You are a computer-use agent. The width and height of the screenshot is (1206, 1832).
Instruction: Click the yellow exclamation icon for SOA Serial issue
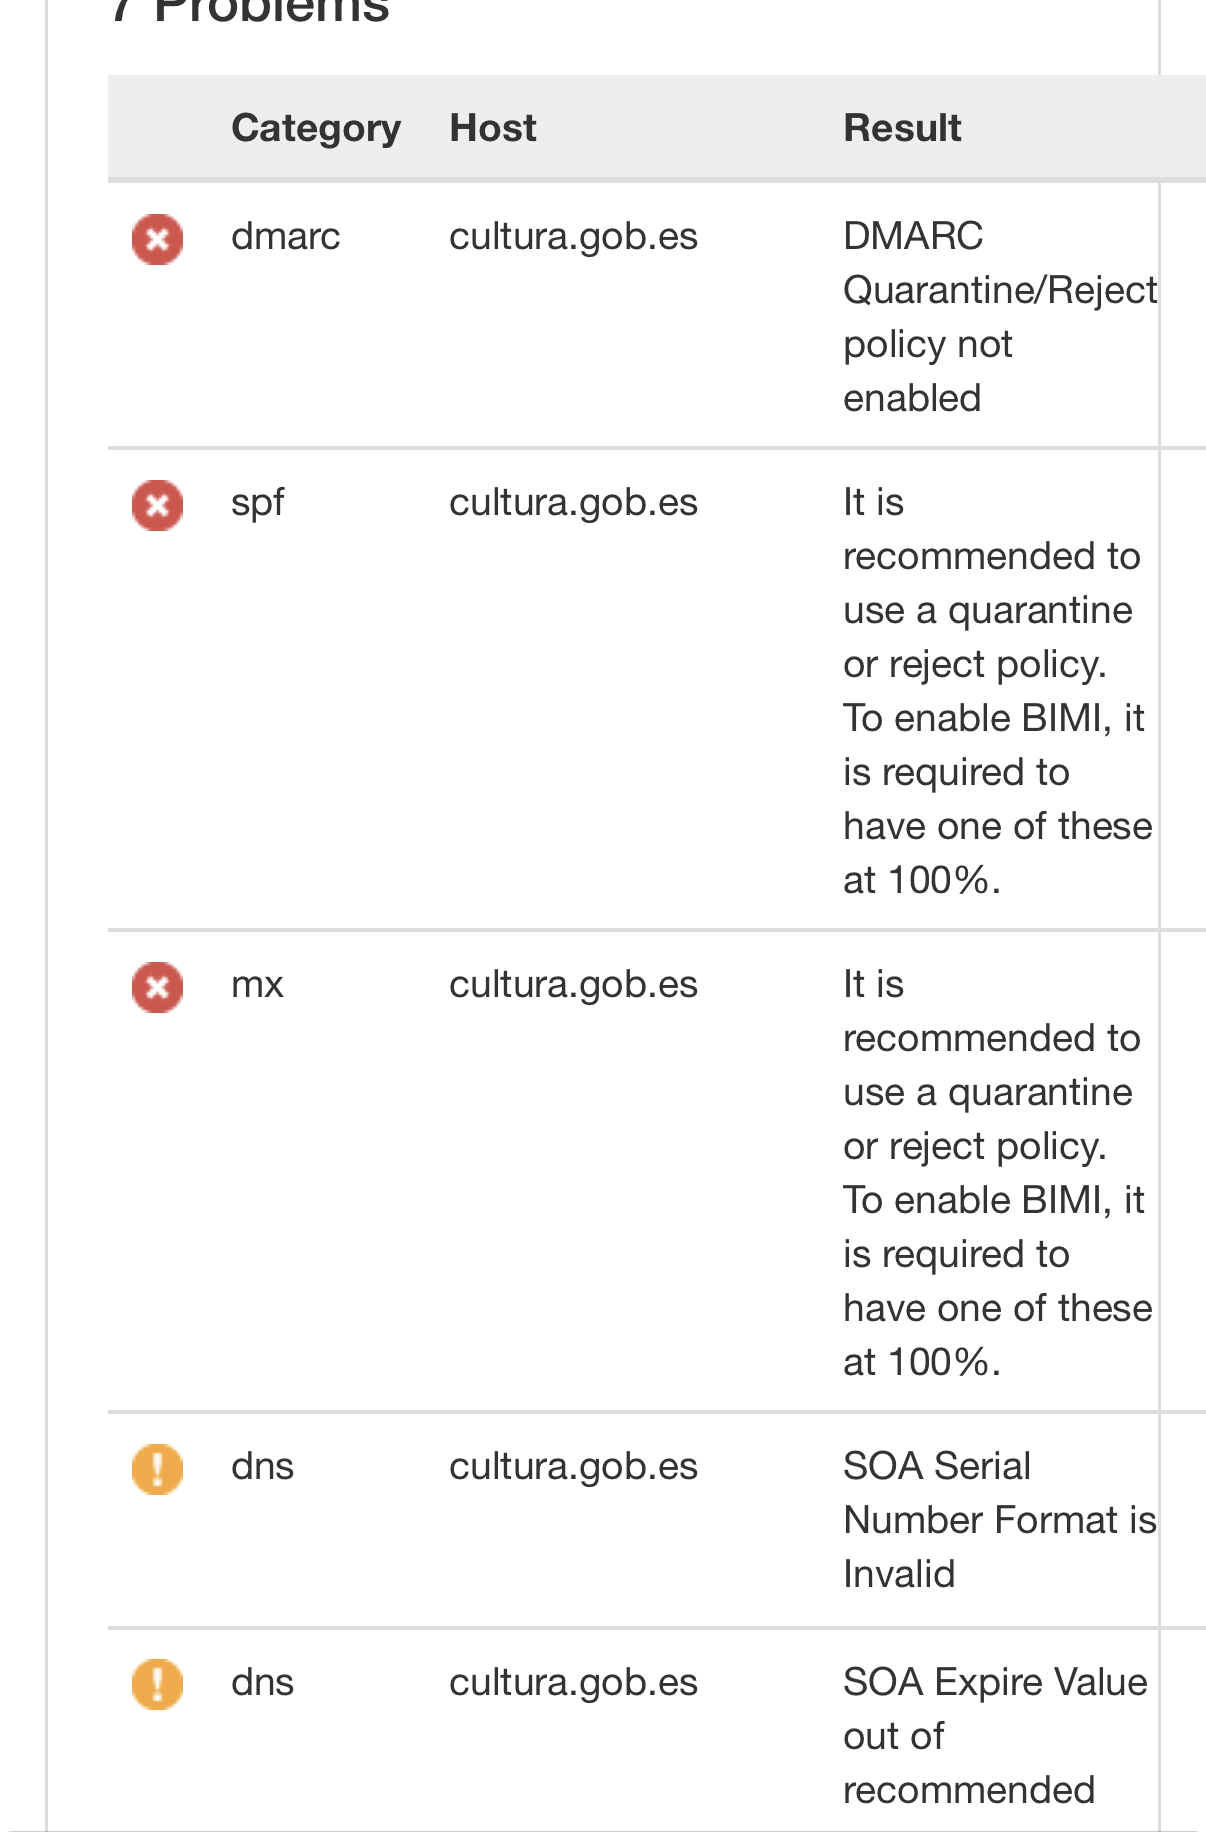tap(156, 1469)
